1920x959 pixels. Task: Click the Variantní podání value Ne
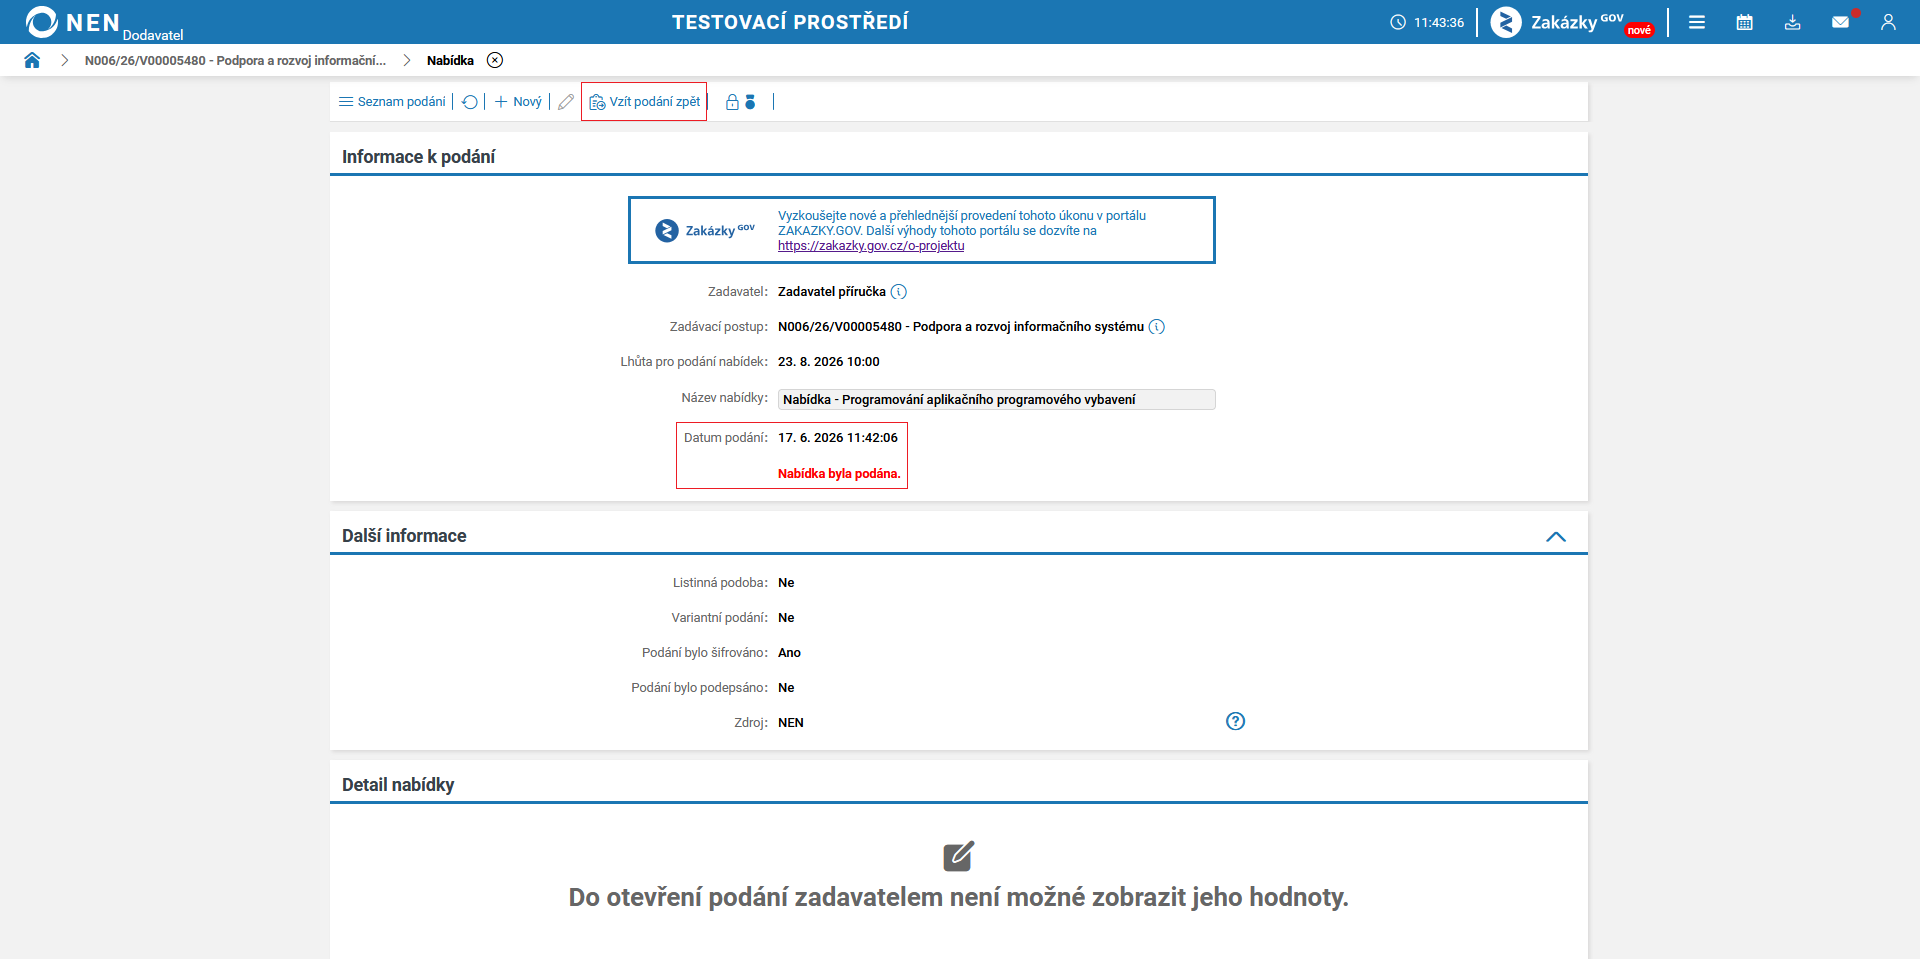click(786, 618)
